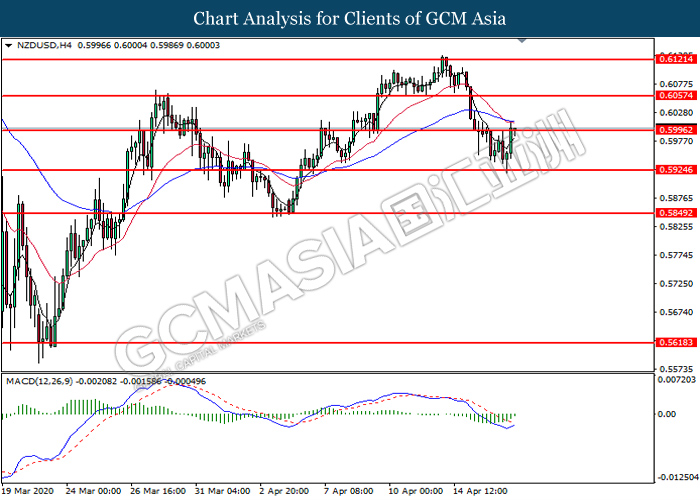Click the 0.57250 price axis value
The width and height of the screenshot is (700, 500).
coord(677,283)
